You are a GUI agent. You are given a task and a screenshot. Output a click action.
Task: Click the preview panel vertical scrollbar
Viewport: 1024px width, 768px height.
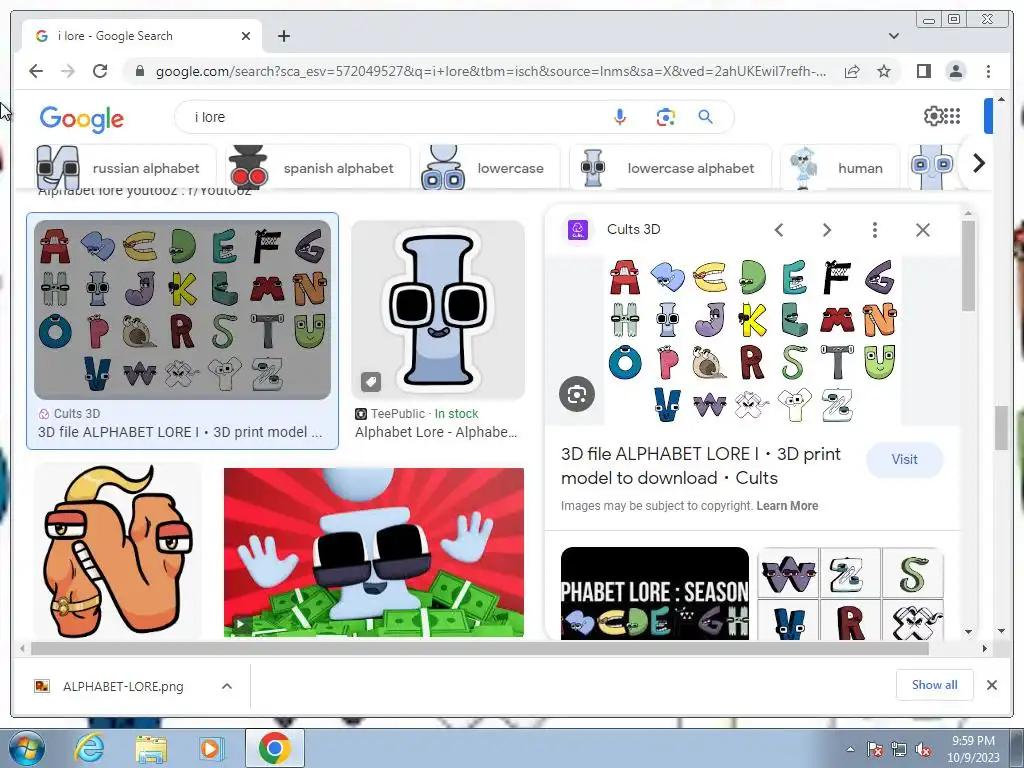[x=968, y=265]
